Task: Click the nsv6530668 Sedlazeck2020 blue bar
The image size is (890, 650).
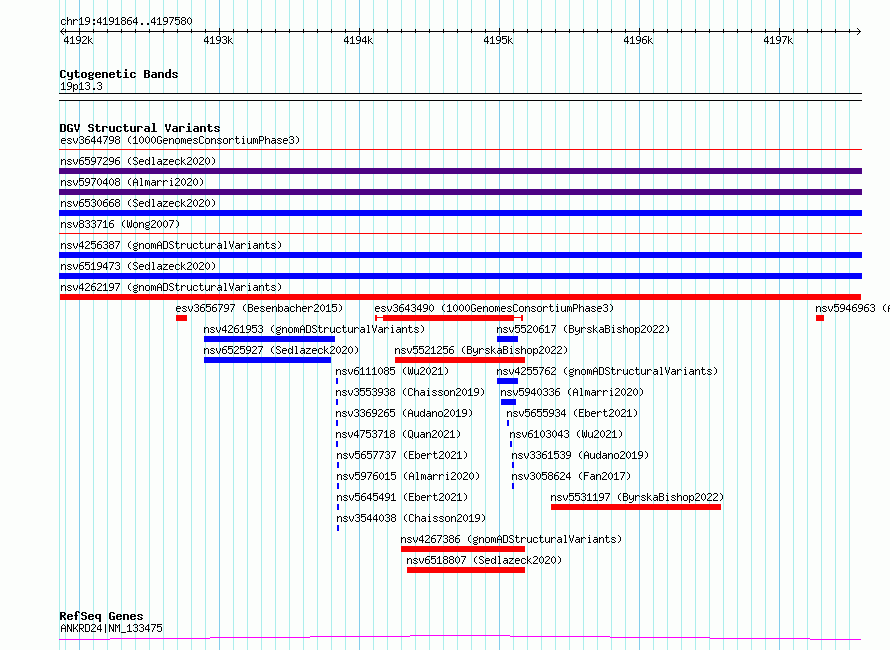Action: click(x=460, y=213)
